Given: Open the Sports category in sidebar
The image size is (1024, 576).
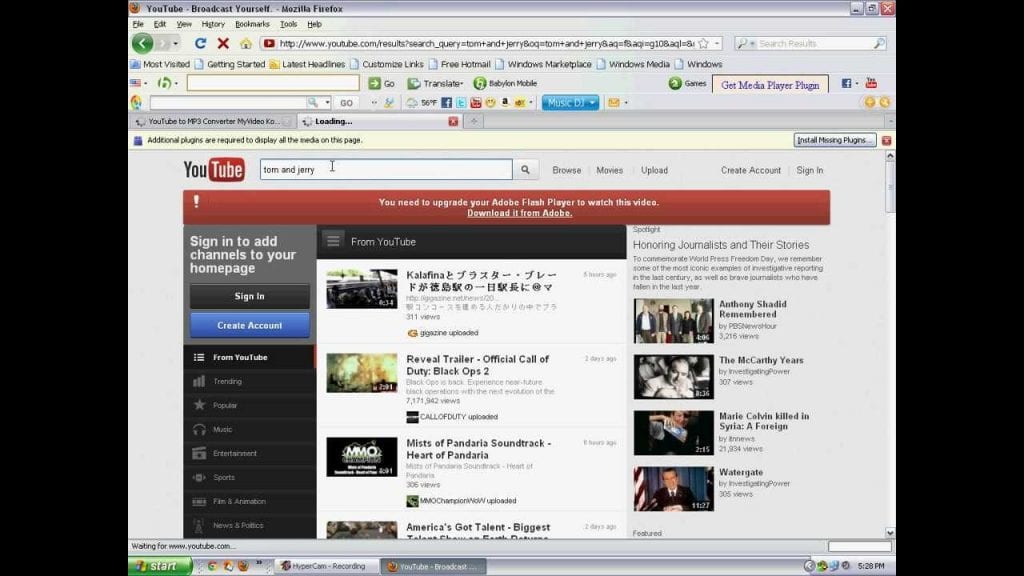Looking at the screenshot, I should 224,477.
